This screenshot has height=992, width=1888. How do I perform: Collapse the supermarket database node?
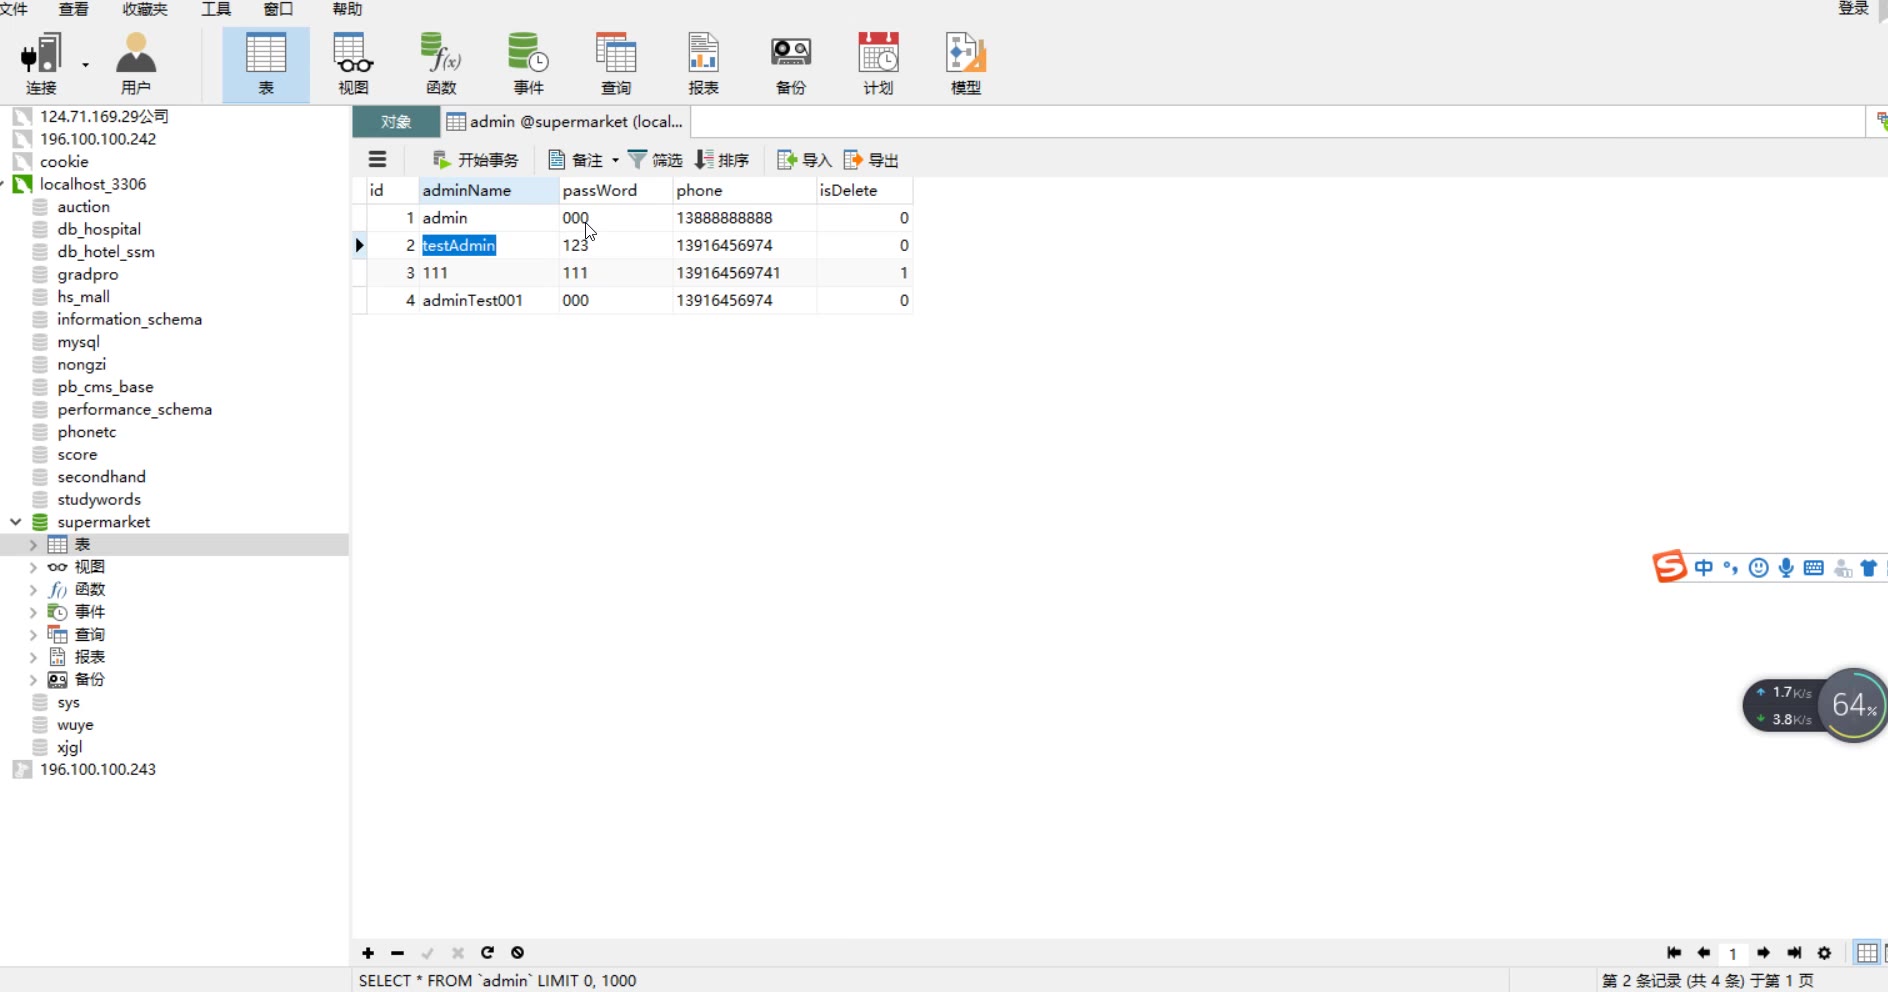pos(16,522)
